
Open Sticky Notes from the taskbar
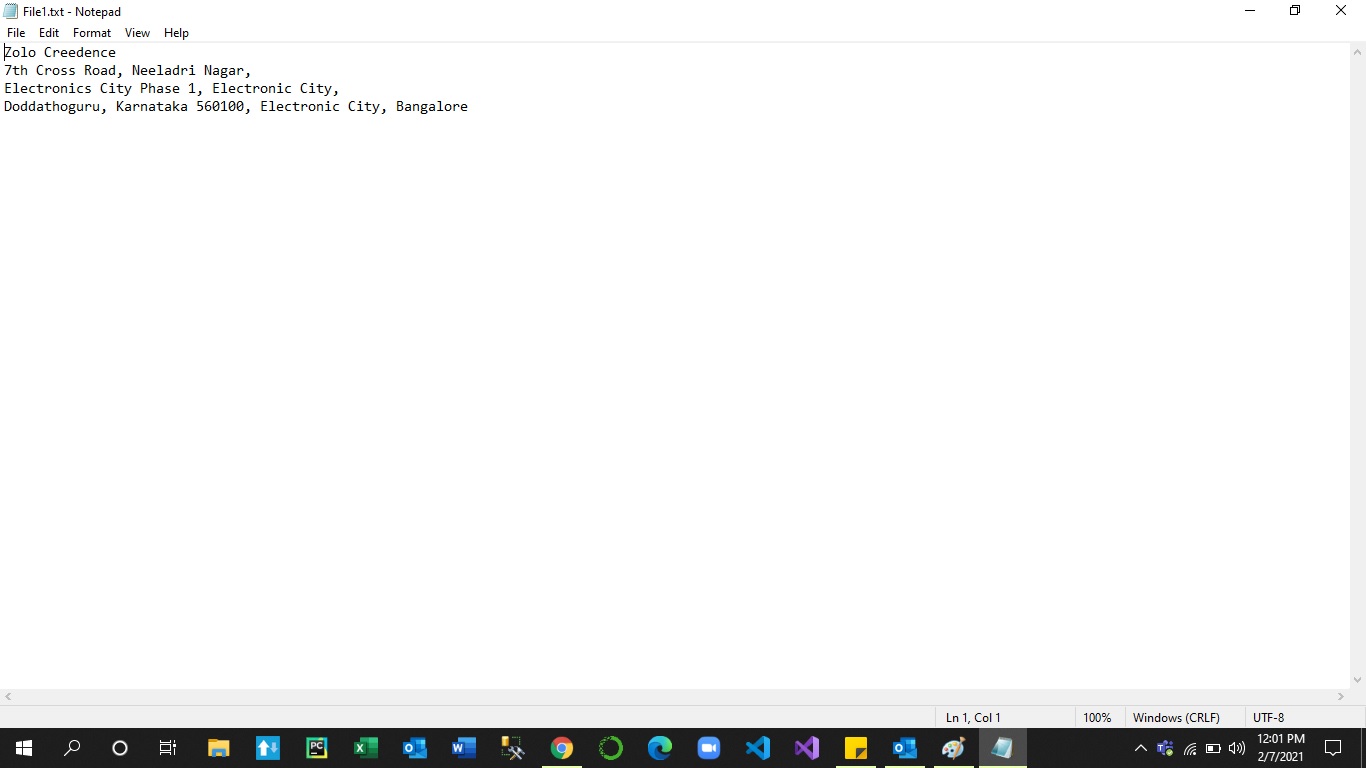(x=855, y=748)
